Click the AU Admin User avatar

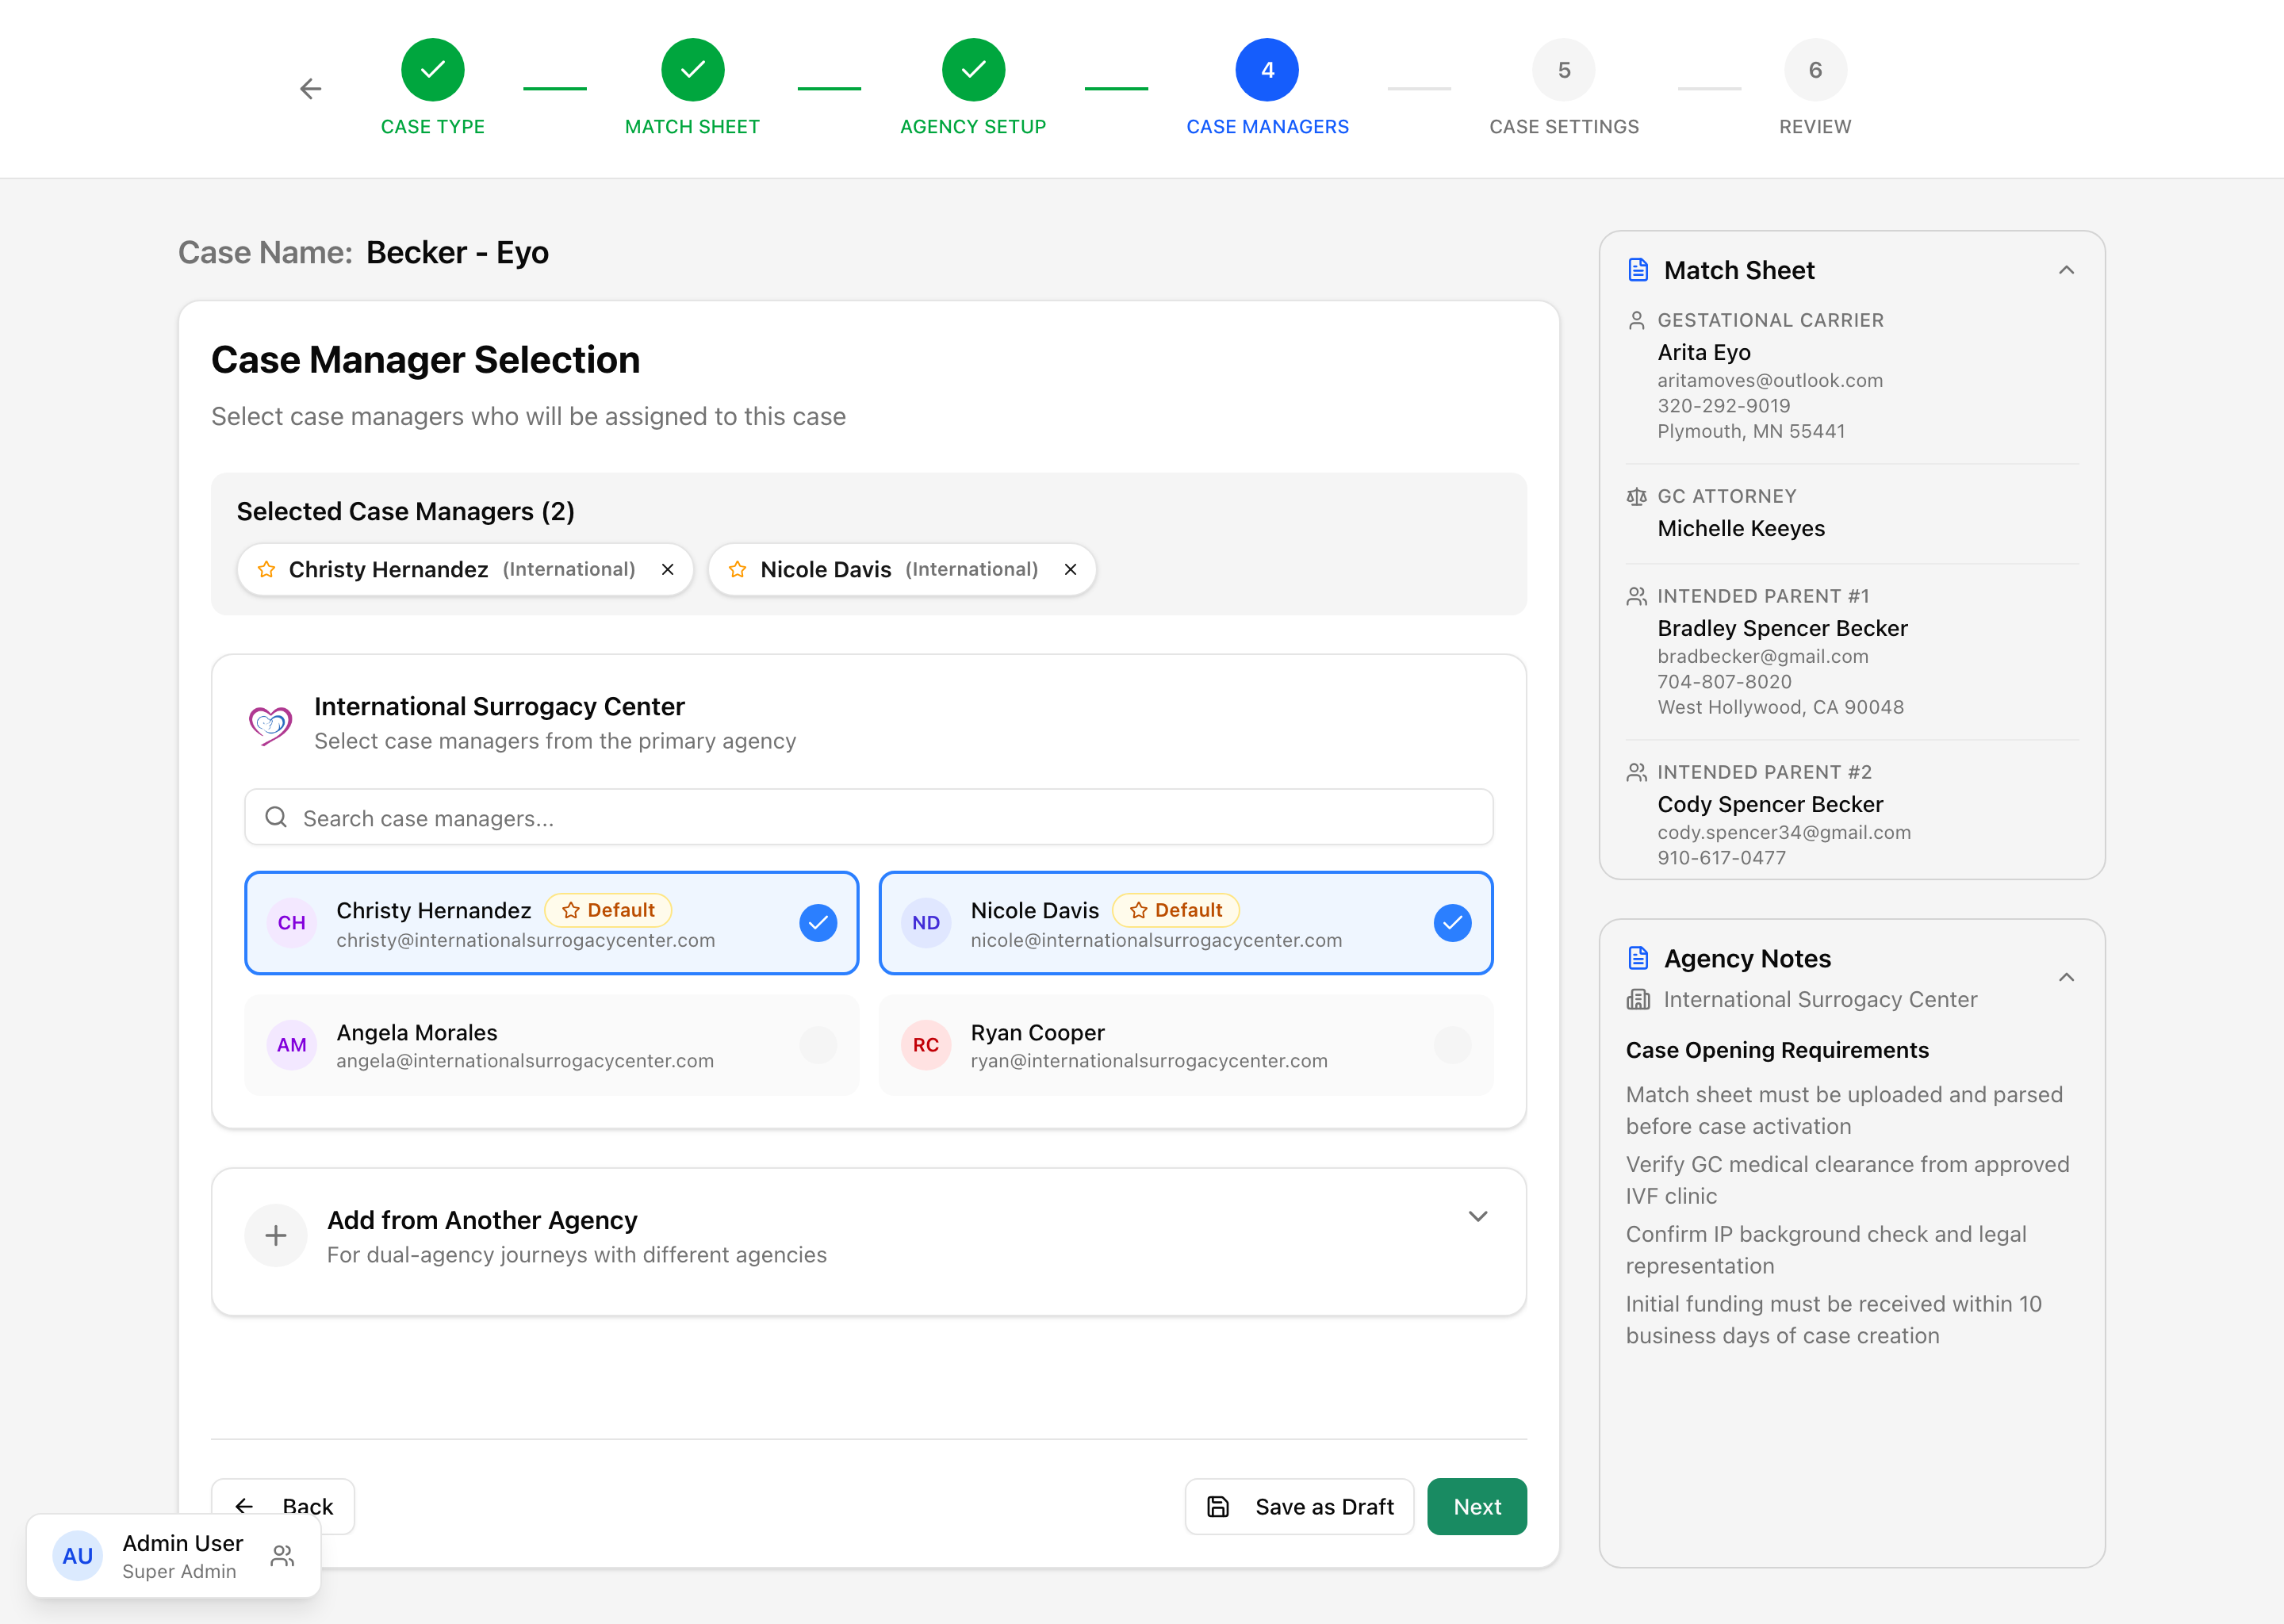(78, 1555)
